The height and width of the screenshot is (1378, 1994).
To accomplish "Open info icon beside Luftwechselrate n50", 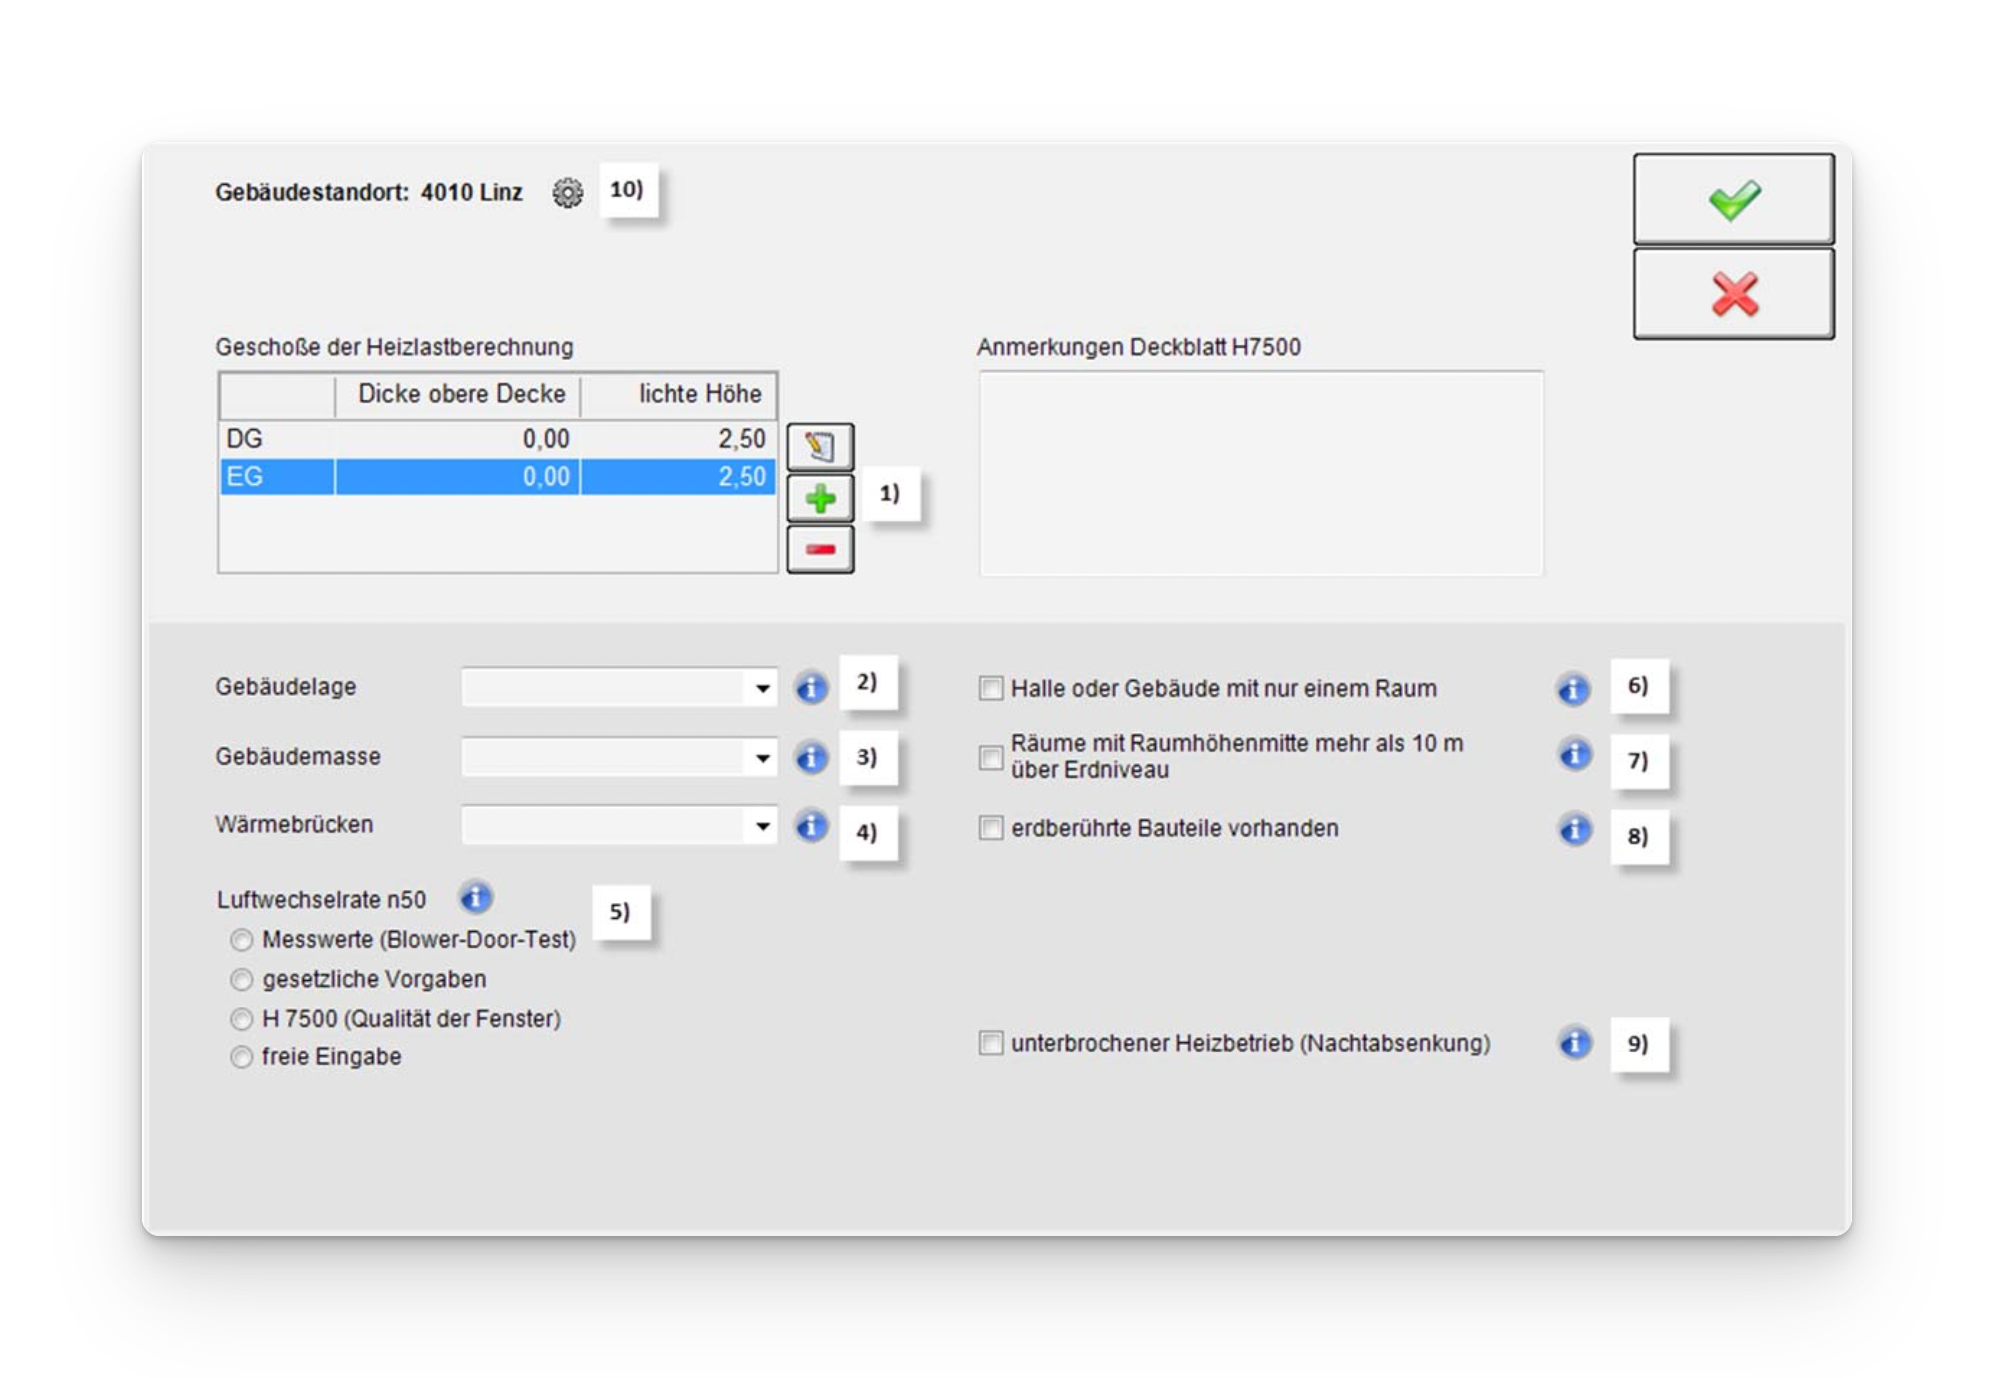I will [x=476, y=898].
